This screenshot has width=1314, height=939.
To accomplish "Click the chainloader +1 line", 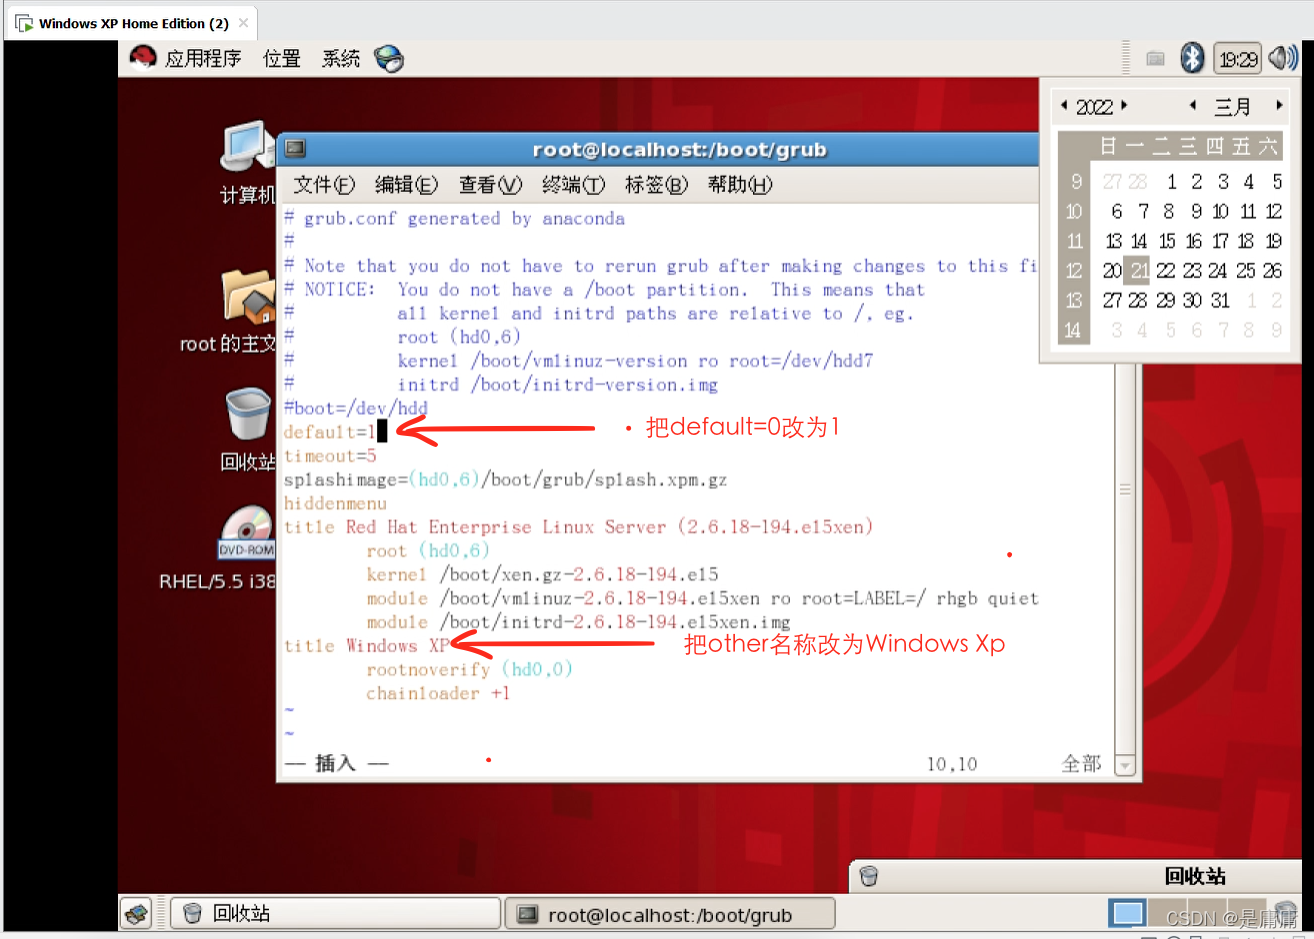I will coord(438,693).
